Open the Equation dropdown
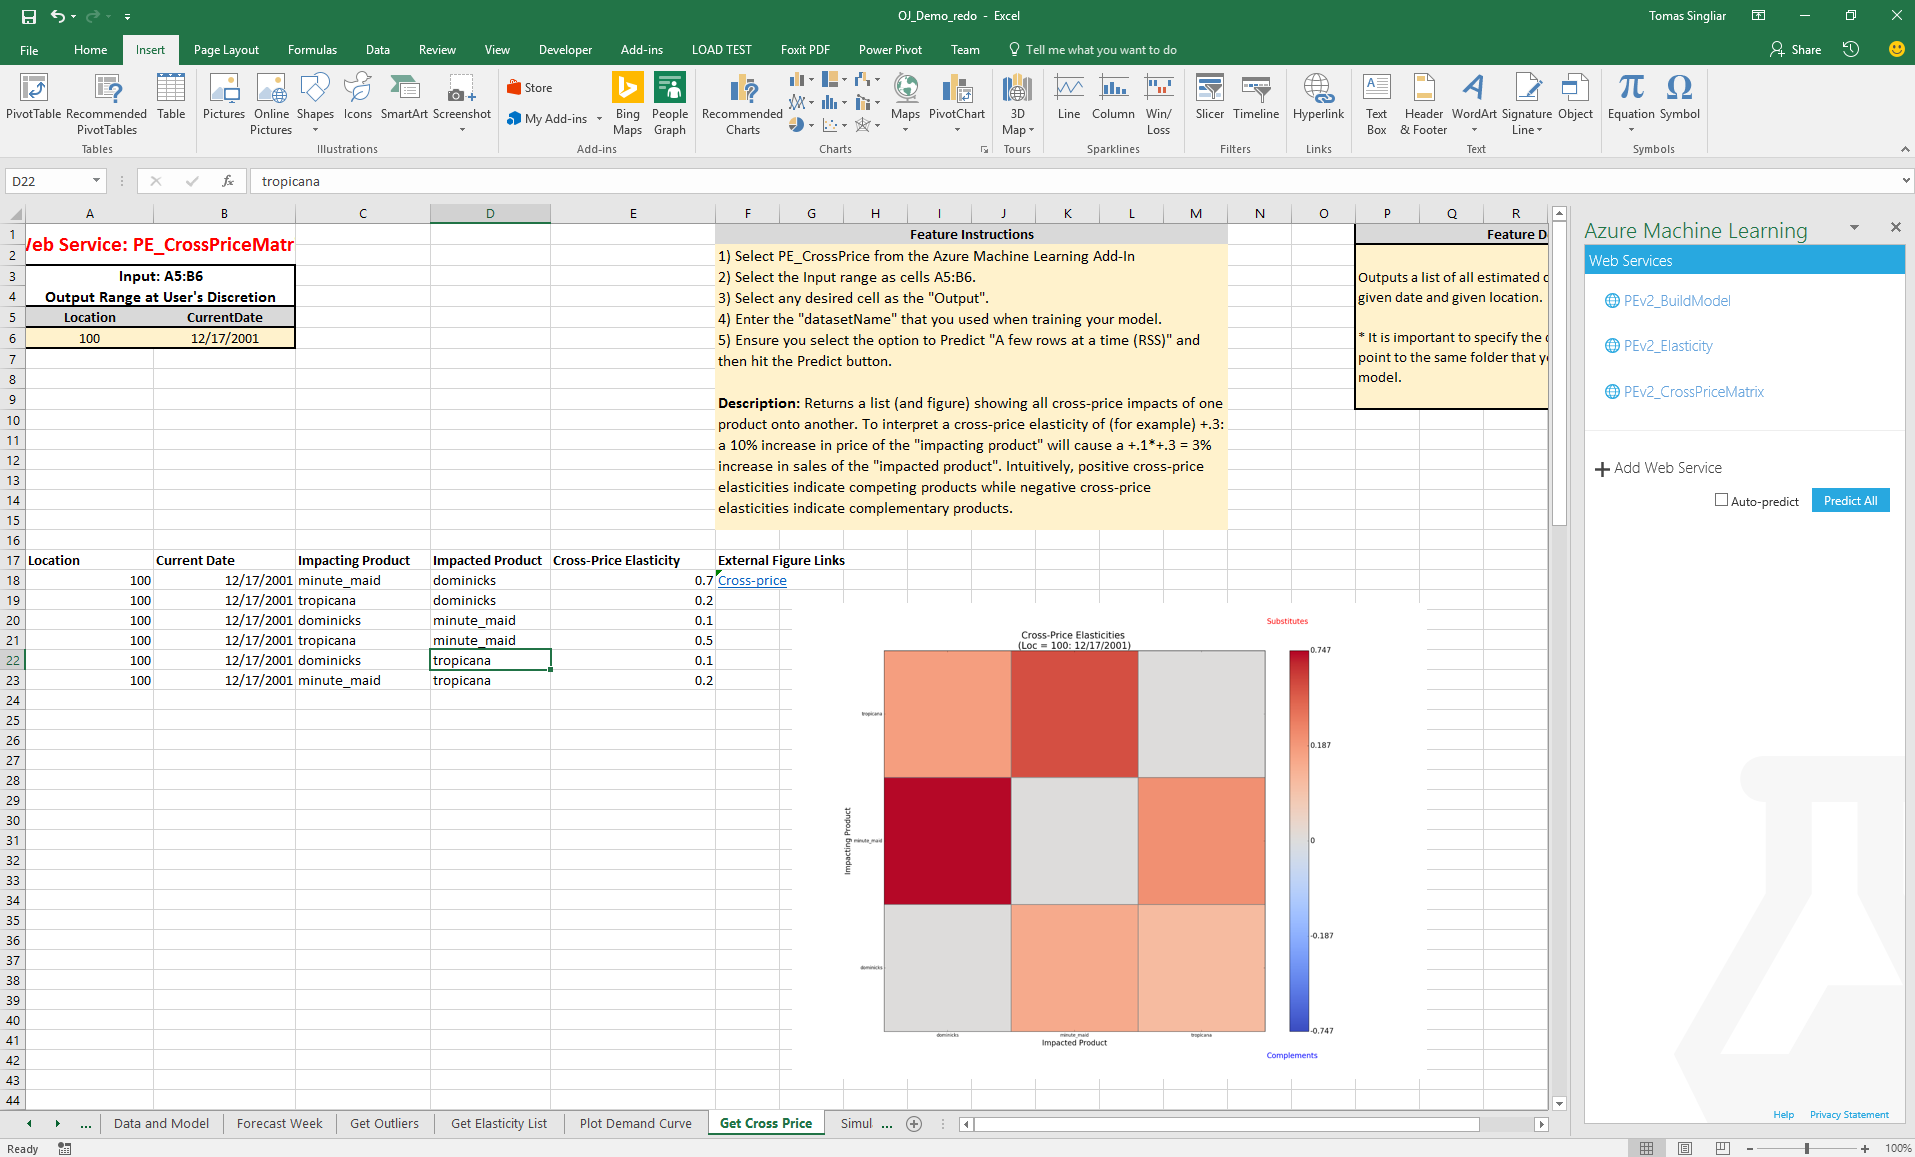Screen dimensions: 1915x1157 coord(1631,129)
